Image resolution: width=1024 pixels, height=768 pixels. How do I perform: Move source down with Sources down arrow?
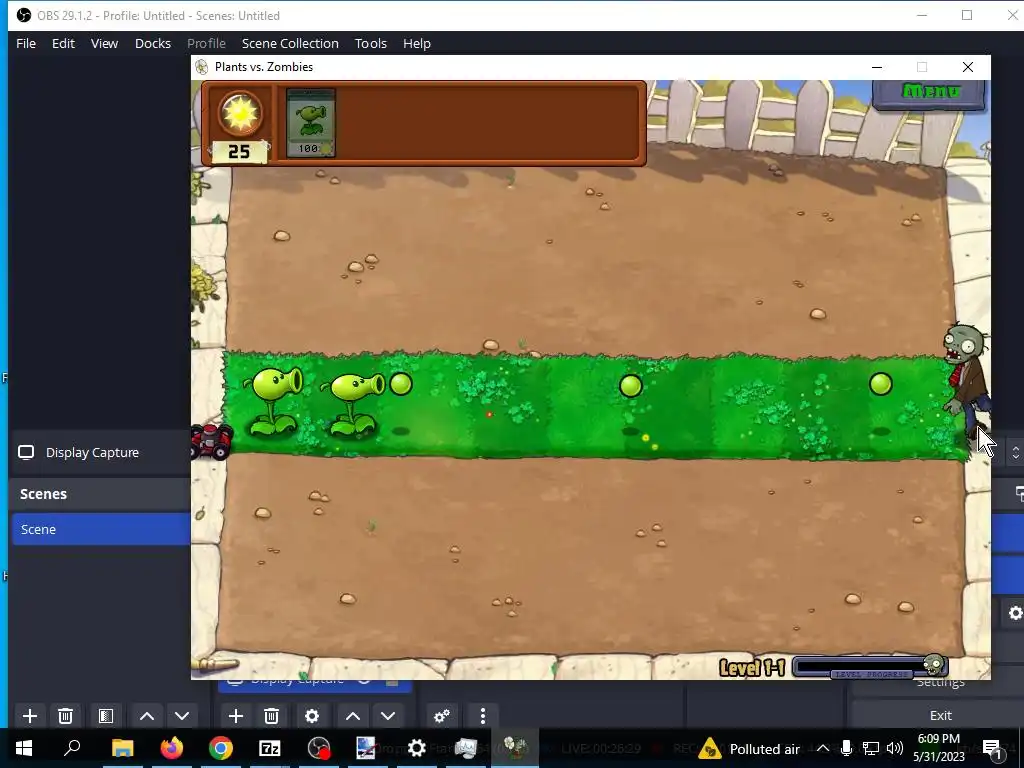coord(388,716)
